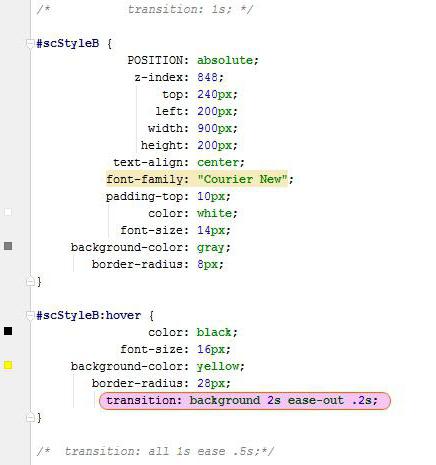Click the background-color value yellow
This screenshot has height=465, width=436.
[x=218, y=367]
